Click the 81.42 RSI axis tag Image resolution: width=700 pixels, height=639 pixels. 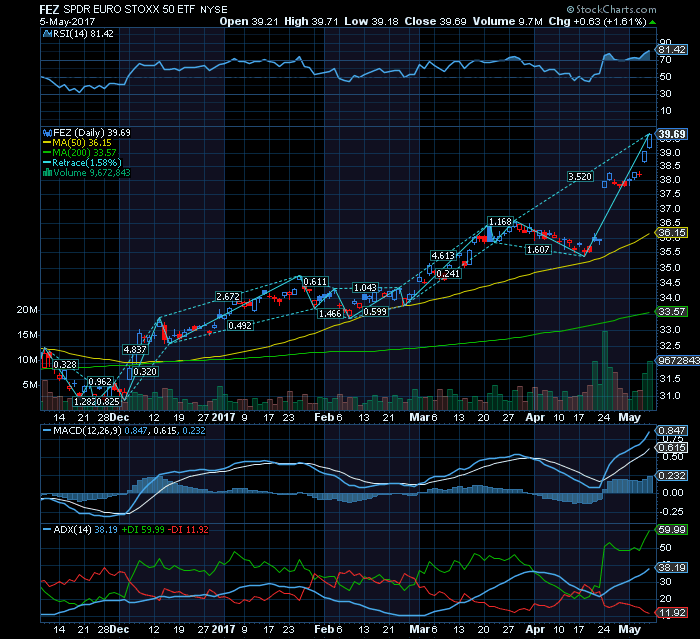point(671,50)
